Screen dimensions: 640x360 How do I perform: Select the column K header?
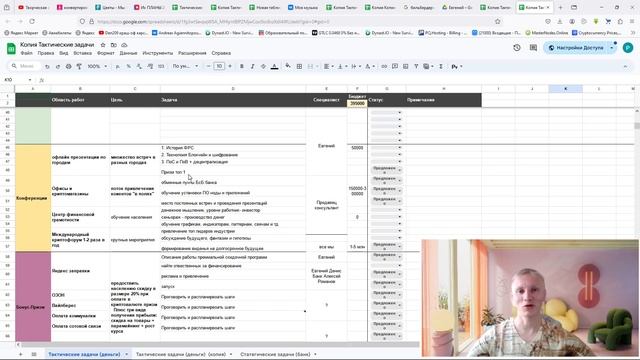click(565, 89)
